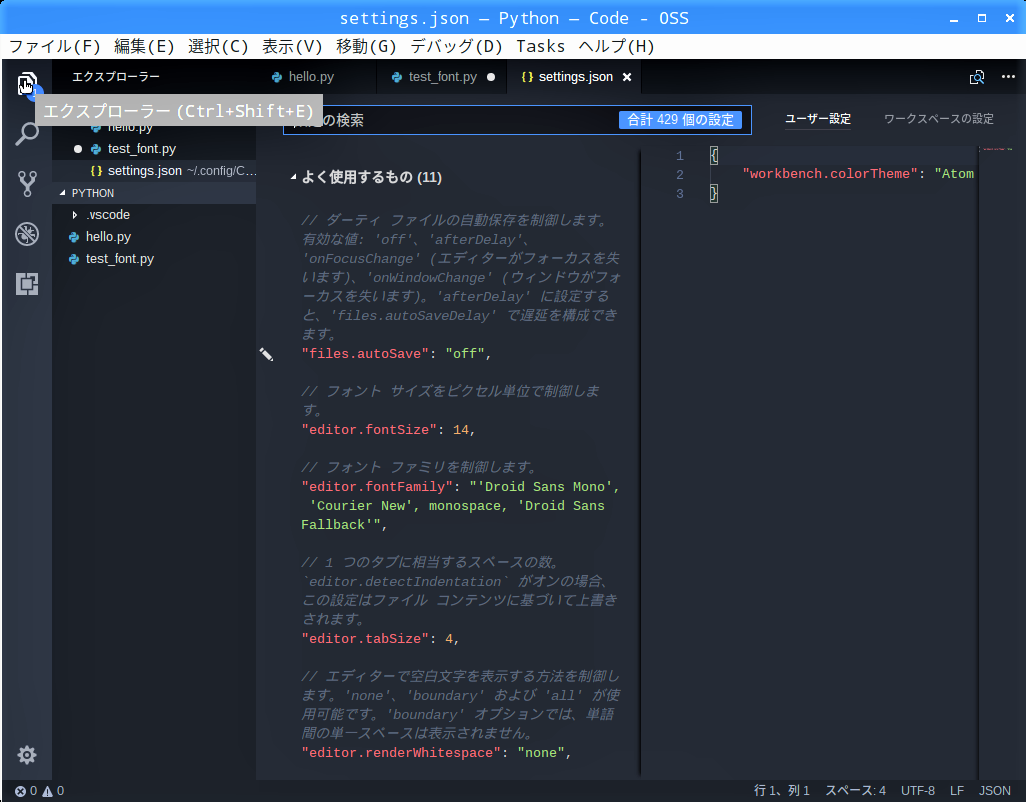Switch to ワークスペースの設定 tab
The width and height of the screenshot is (1026, 802).
938,119
